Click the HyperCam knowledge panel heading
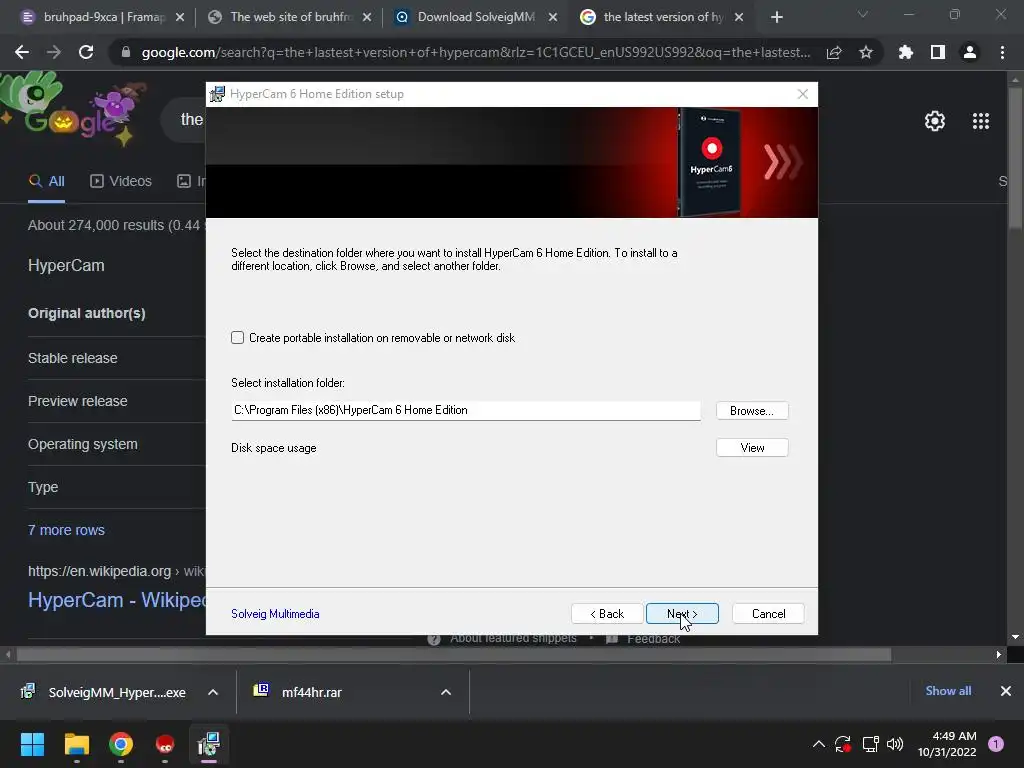Screen dimensions: 1024x768 [66, 265]
